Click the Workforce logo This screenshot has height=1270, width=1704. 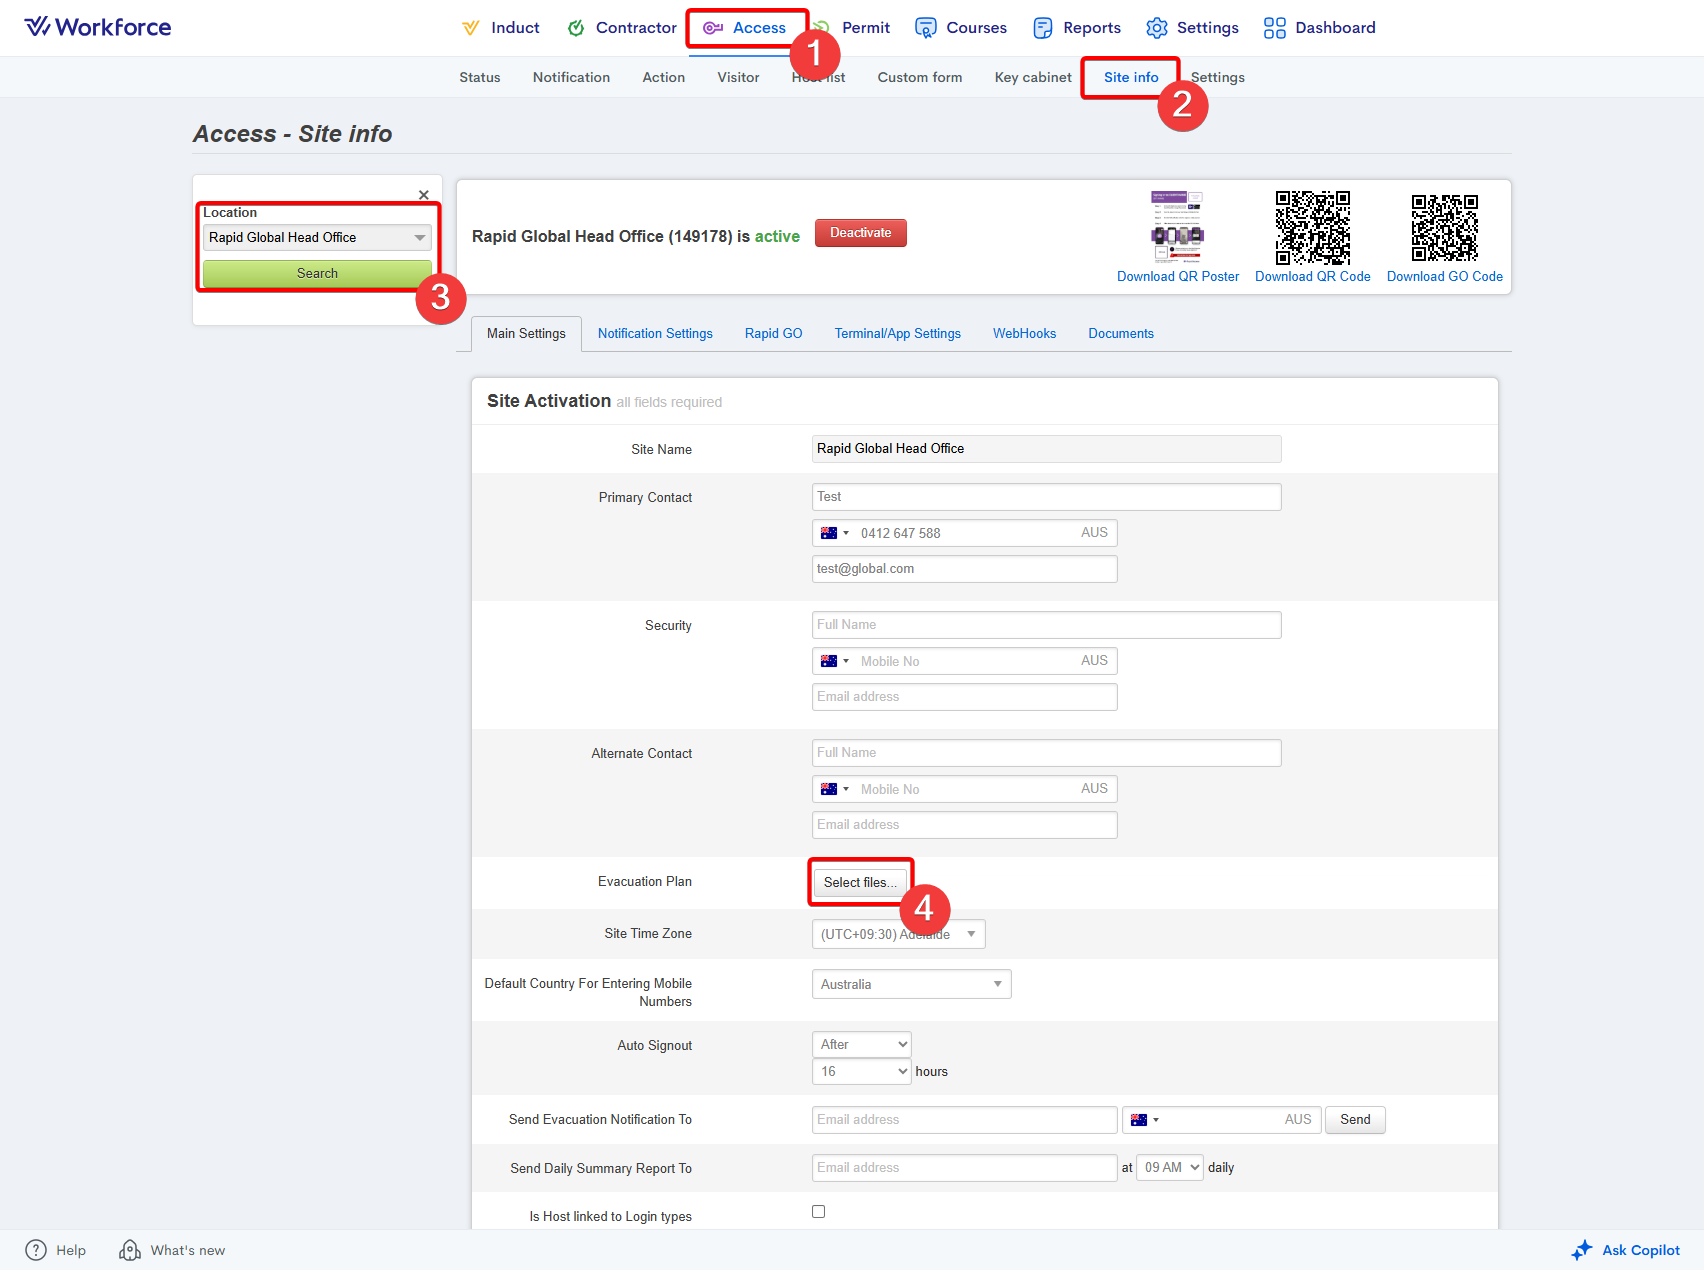click(x=98, y=27)
